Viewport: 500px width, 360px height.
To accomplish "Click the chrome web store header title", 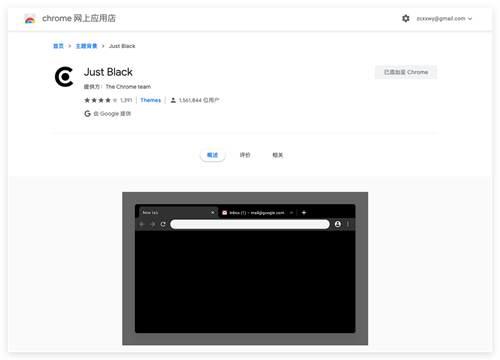I will (x=79, y=18).
